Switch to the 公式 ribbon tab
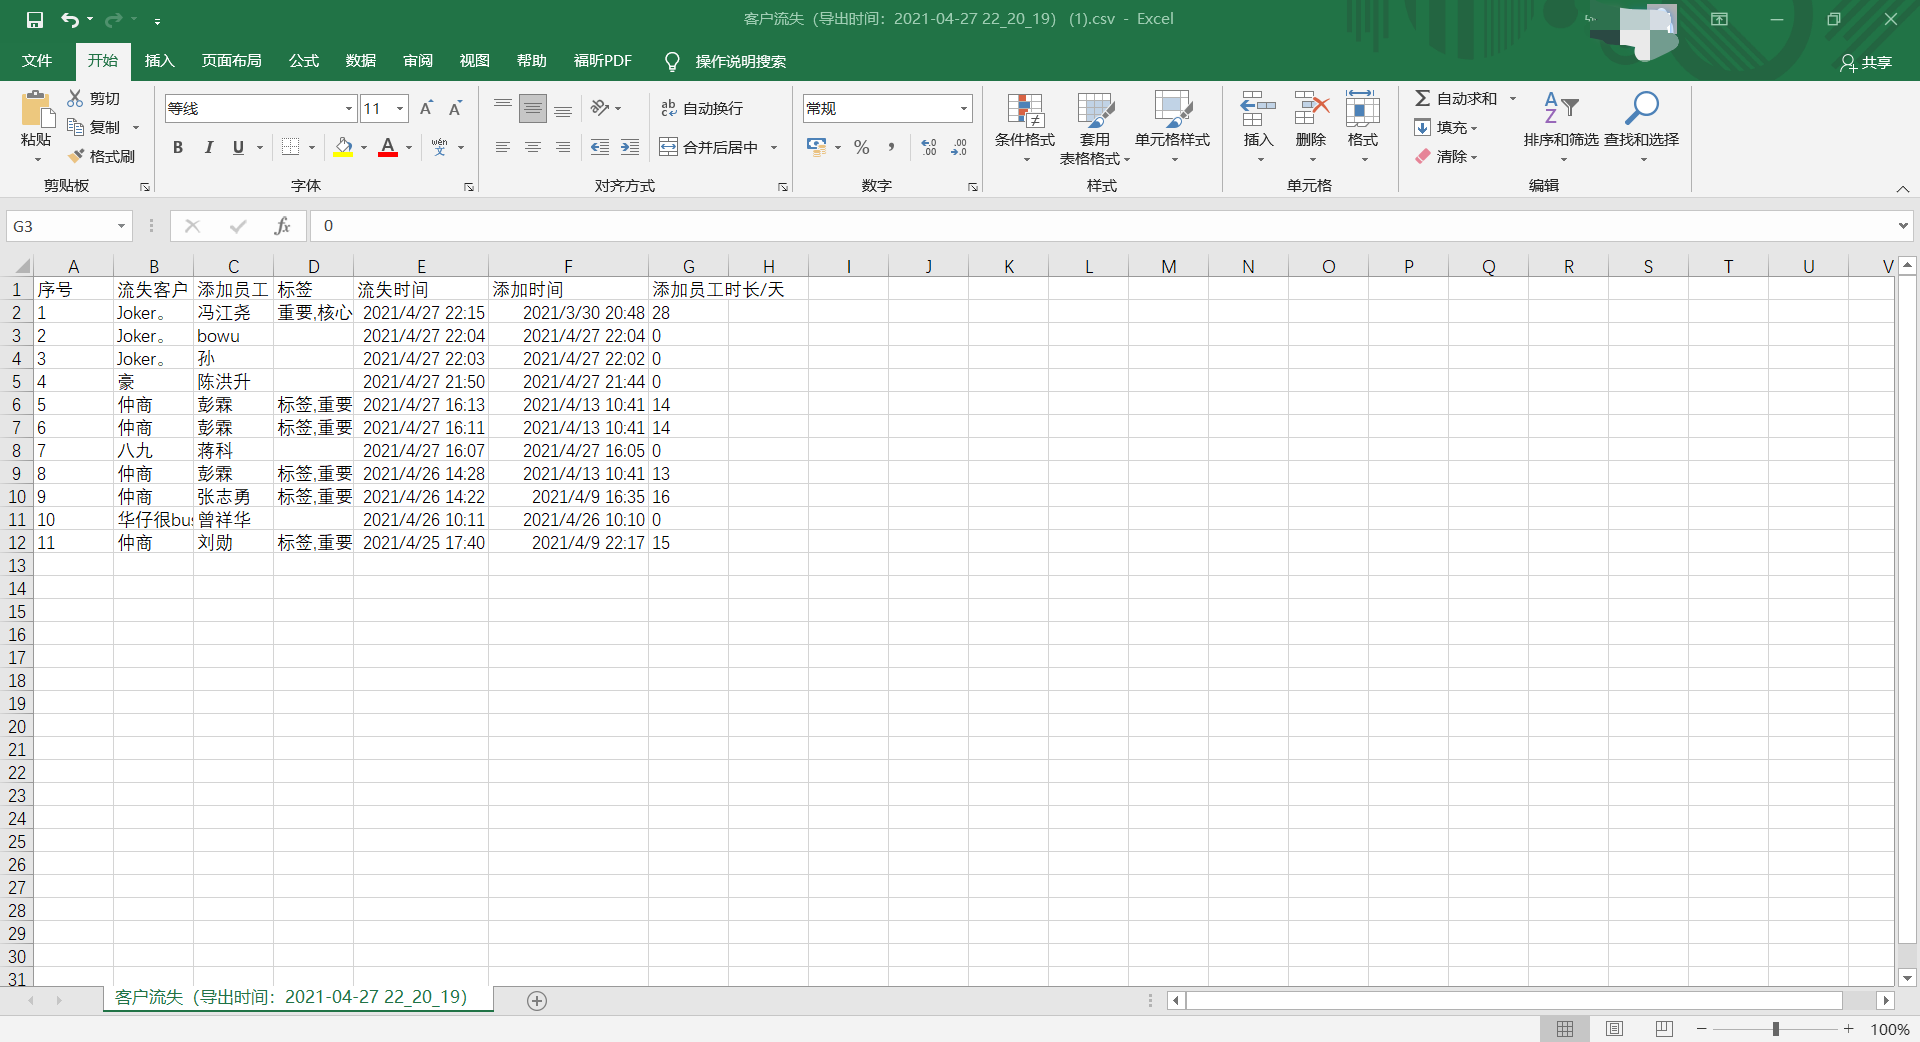This screenshot has height=1042, width=1920. click(x=304, y=61)
